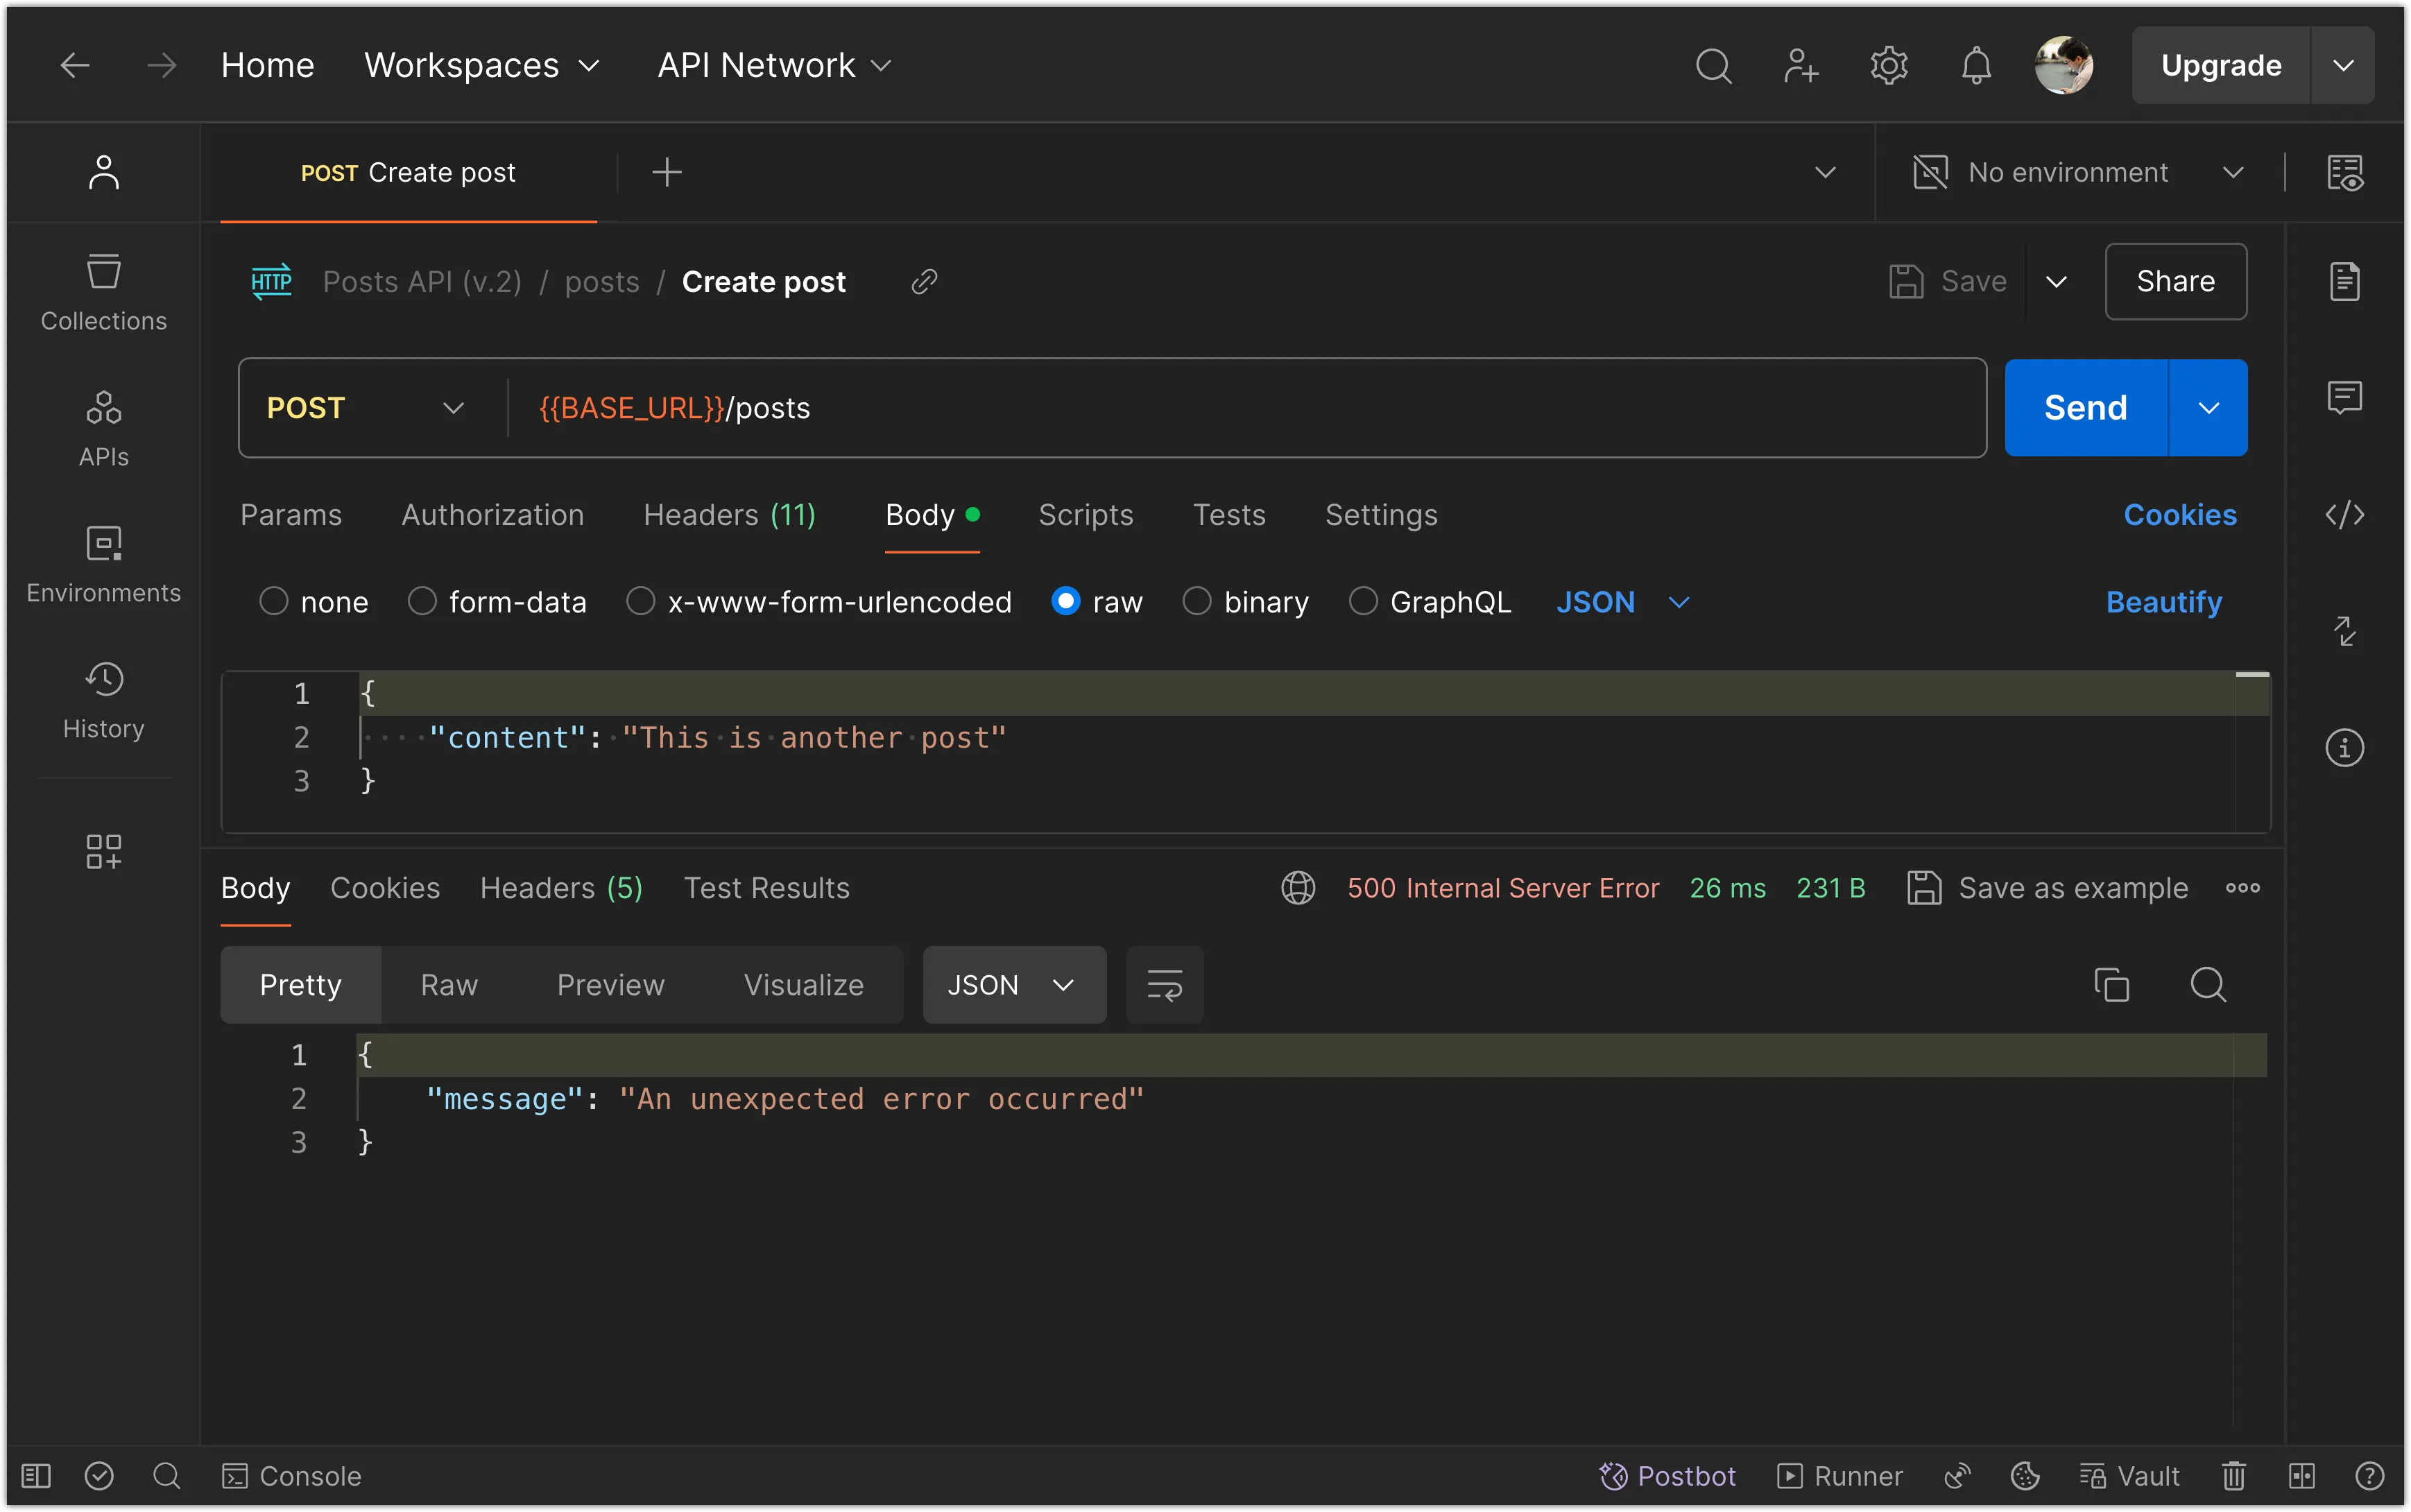Open the No environment selector

pyautogui.click(x=2080, y=172)
